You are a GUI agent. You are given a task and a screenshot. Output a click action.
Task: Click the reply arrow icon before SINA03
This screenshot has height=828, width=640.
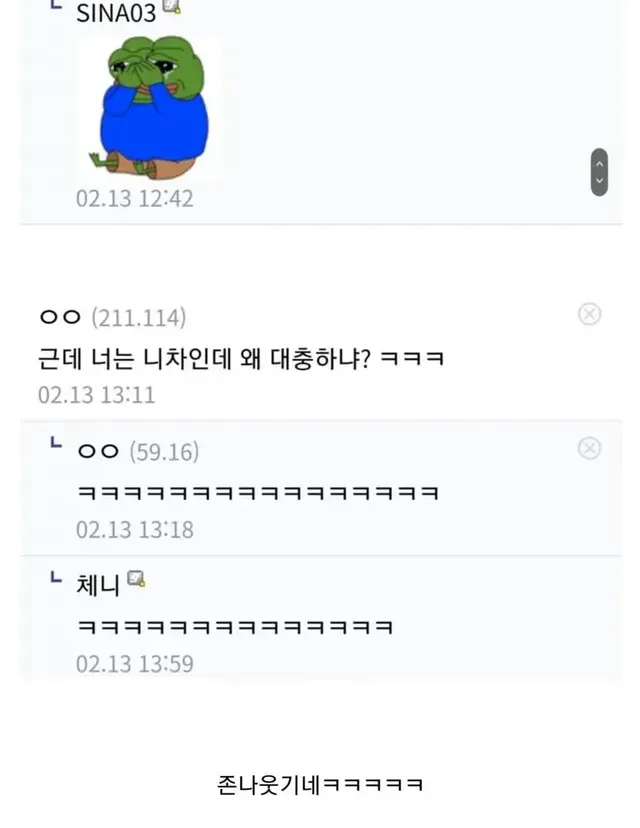click(x=55, y=8)
